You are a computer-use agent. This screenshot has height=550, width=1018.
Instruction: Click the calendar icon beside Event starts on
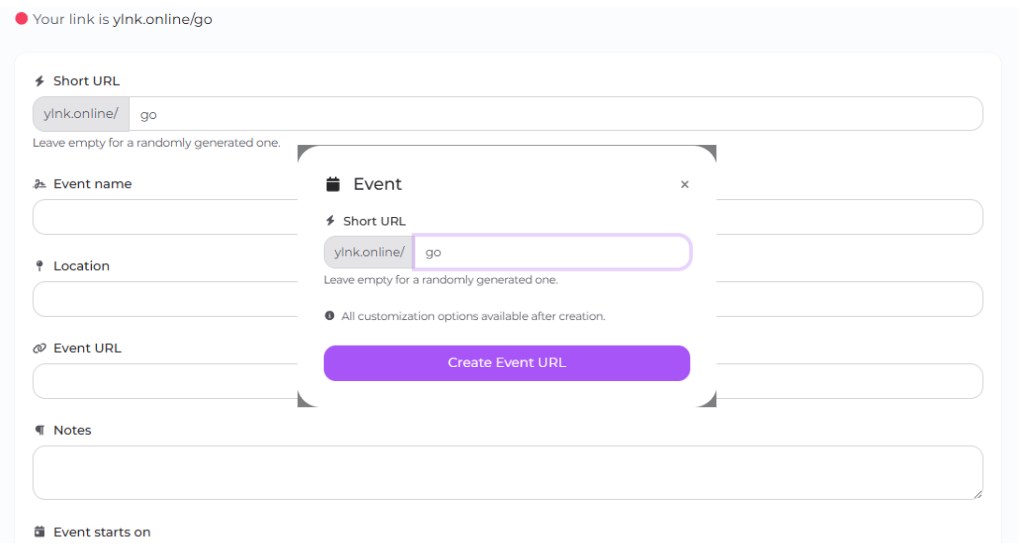pyautogui.click(x=40, y=532)
